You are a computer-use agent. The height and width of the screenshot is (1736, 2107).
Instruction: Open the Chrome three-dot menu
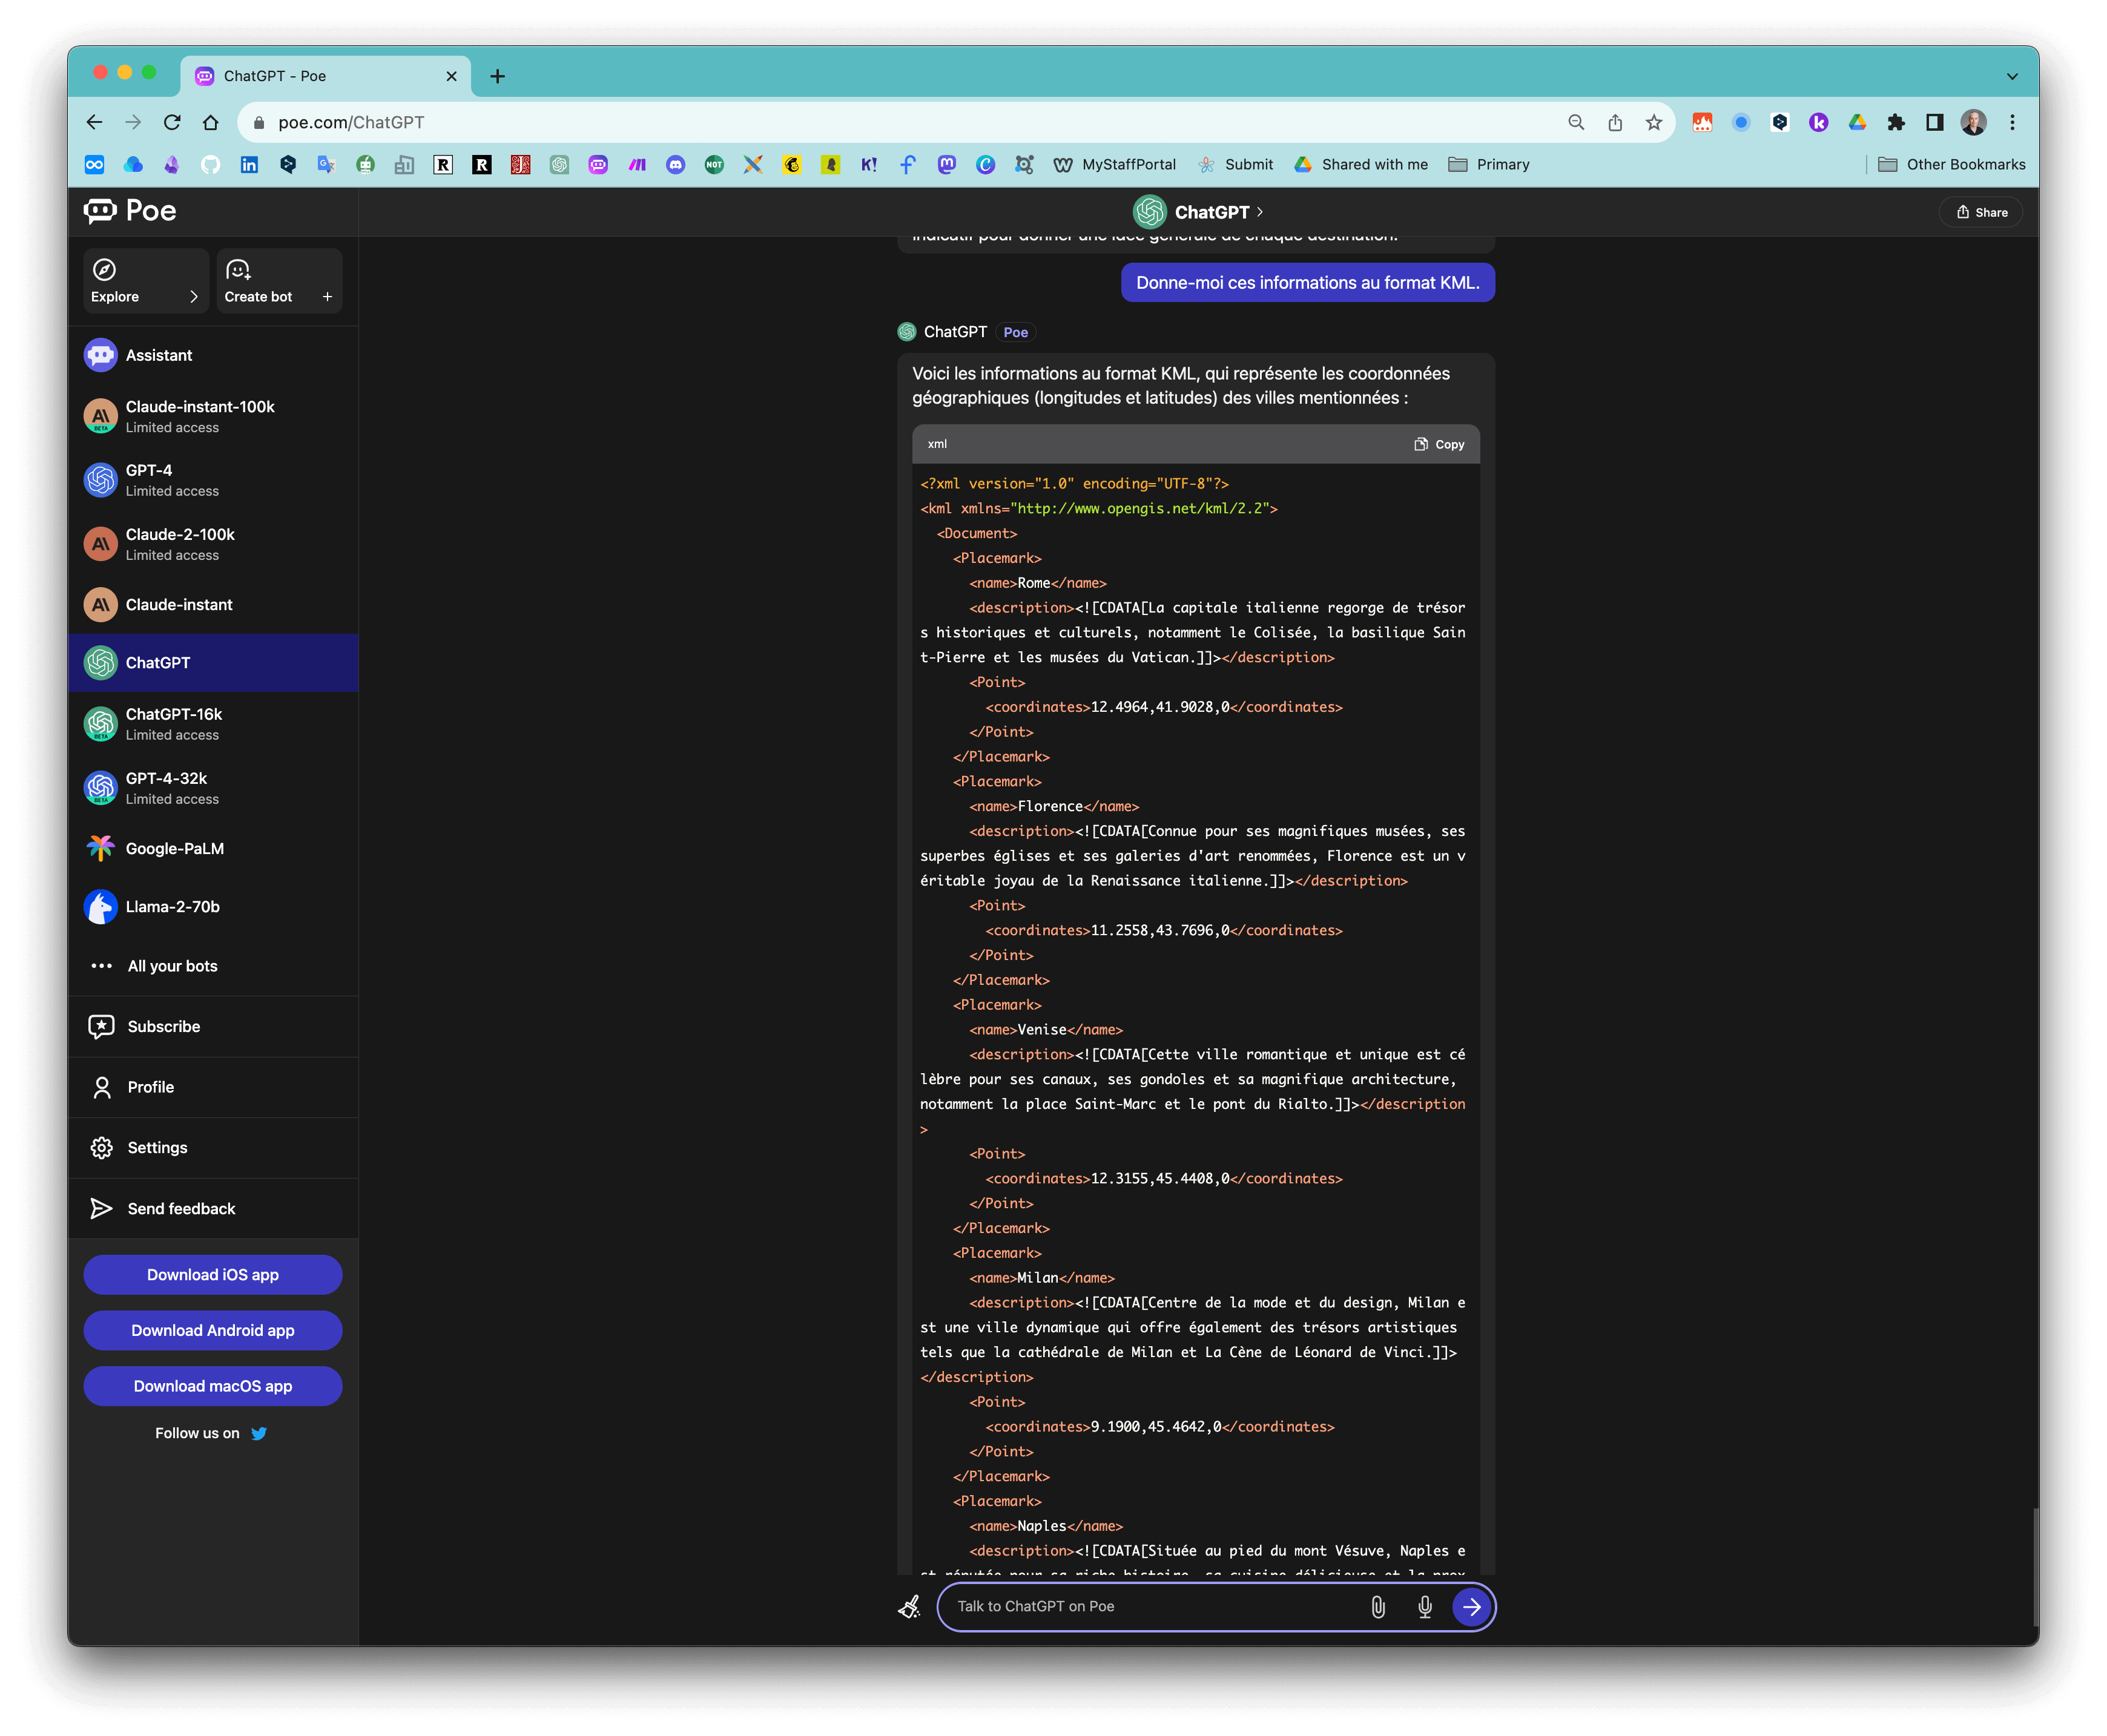(2012, 122)
